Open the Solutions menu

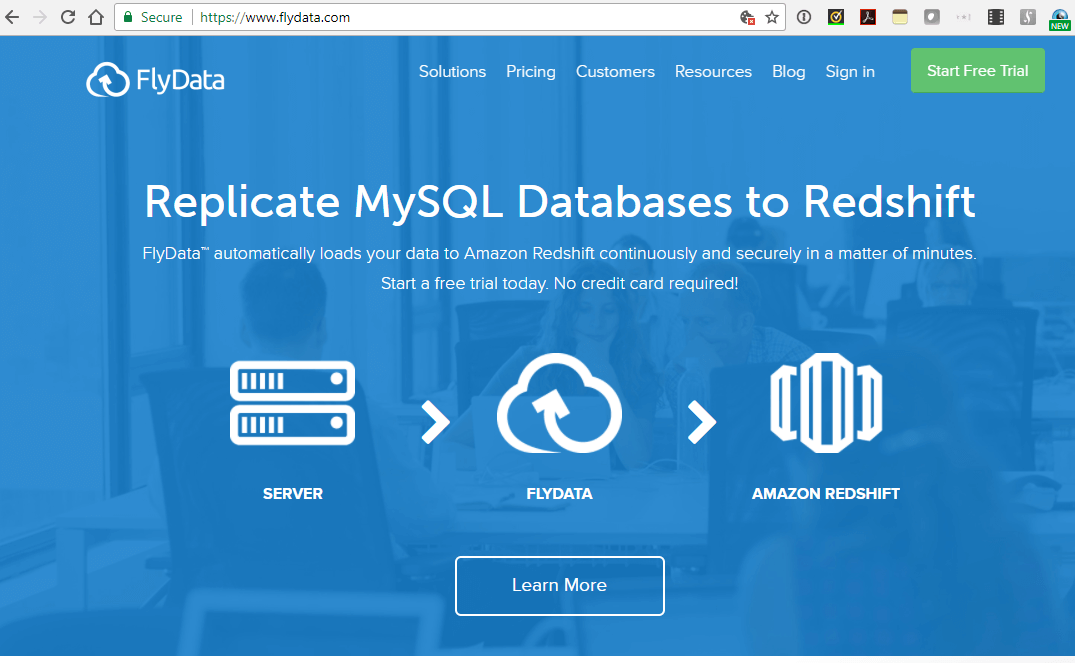click(452, 71)
